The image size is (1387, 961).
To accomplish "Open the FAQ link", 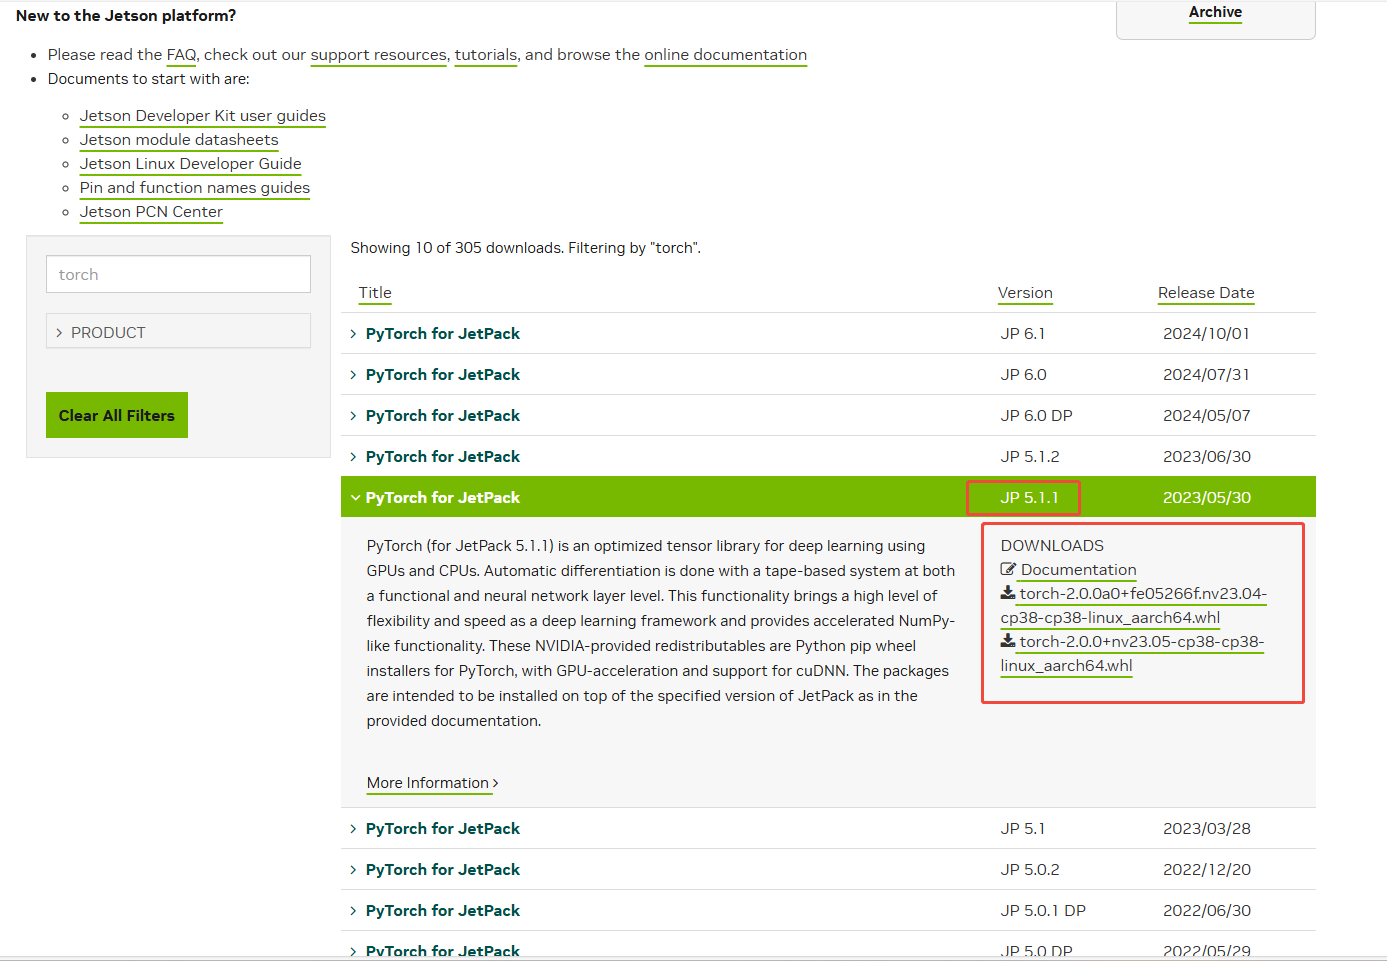I will 181,55.
